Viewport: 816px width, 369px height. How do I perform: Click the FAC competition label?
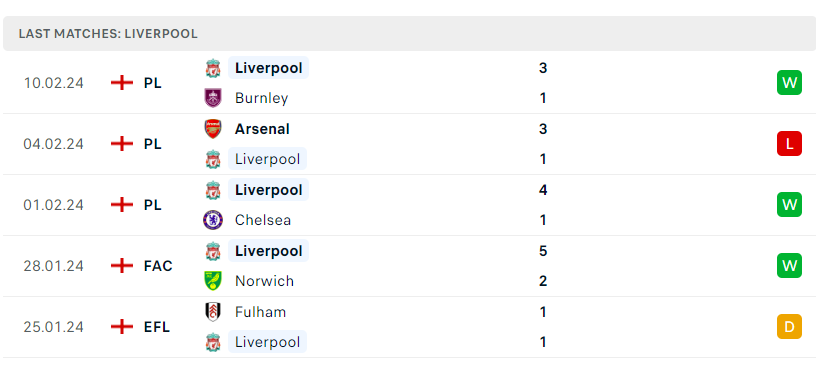point(158,266)
